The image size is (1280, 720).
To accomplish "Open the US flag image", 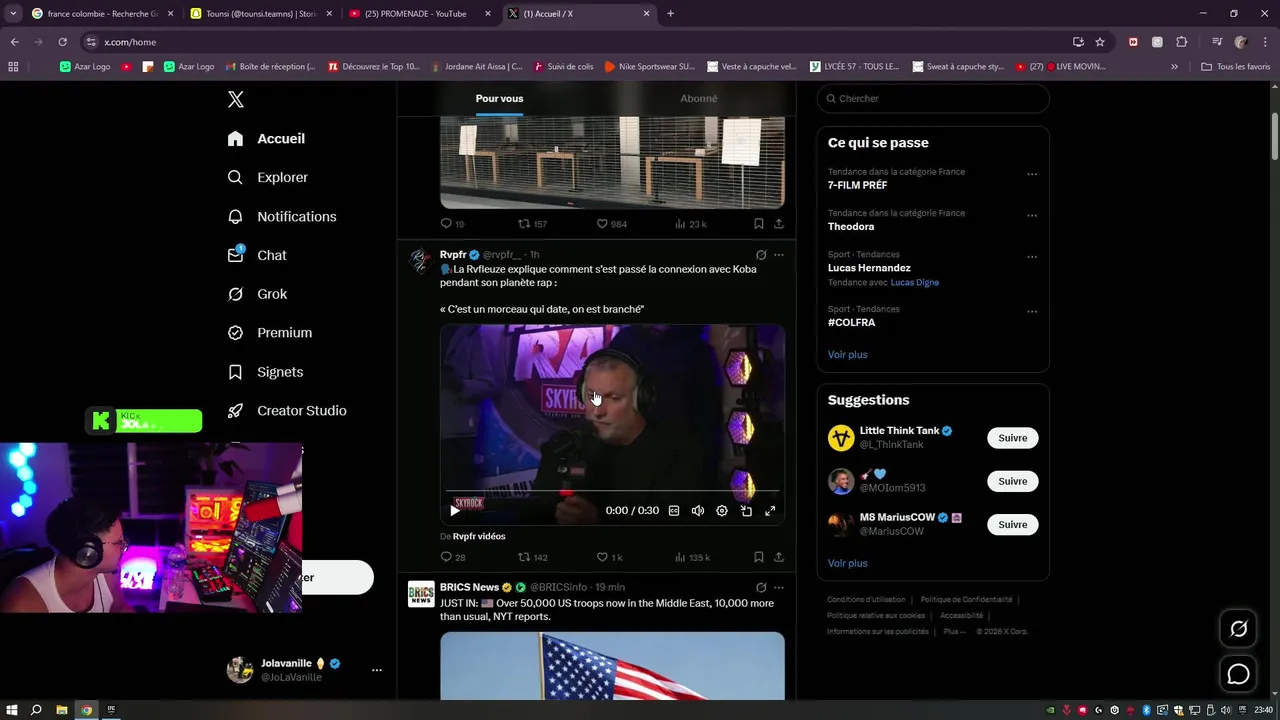I will (612, 666).
